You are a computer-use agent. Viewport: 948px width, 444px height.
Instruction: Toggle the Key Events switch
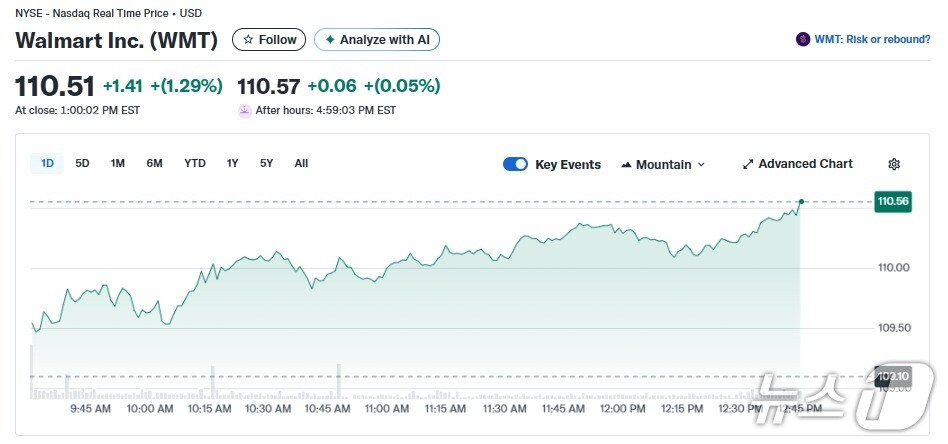515,164
